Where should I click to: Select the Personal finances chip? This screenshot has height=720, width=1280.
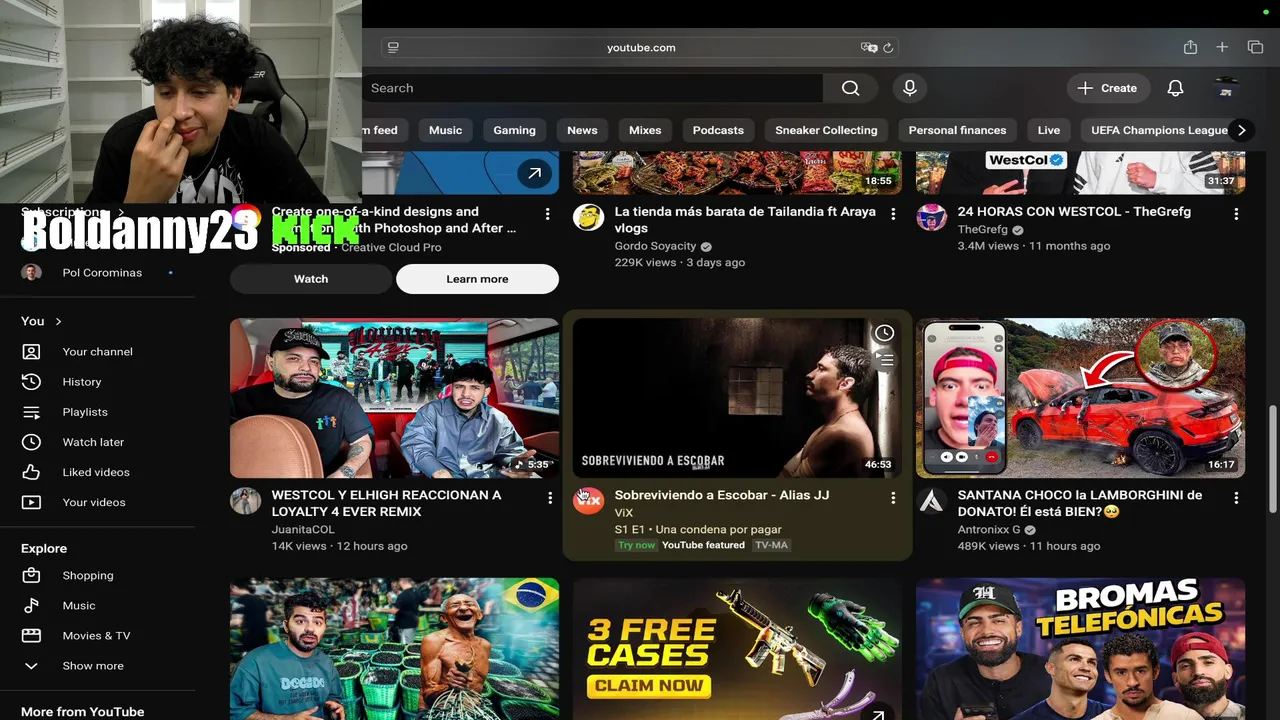point(957,130)
